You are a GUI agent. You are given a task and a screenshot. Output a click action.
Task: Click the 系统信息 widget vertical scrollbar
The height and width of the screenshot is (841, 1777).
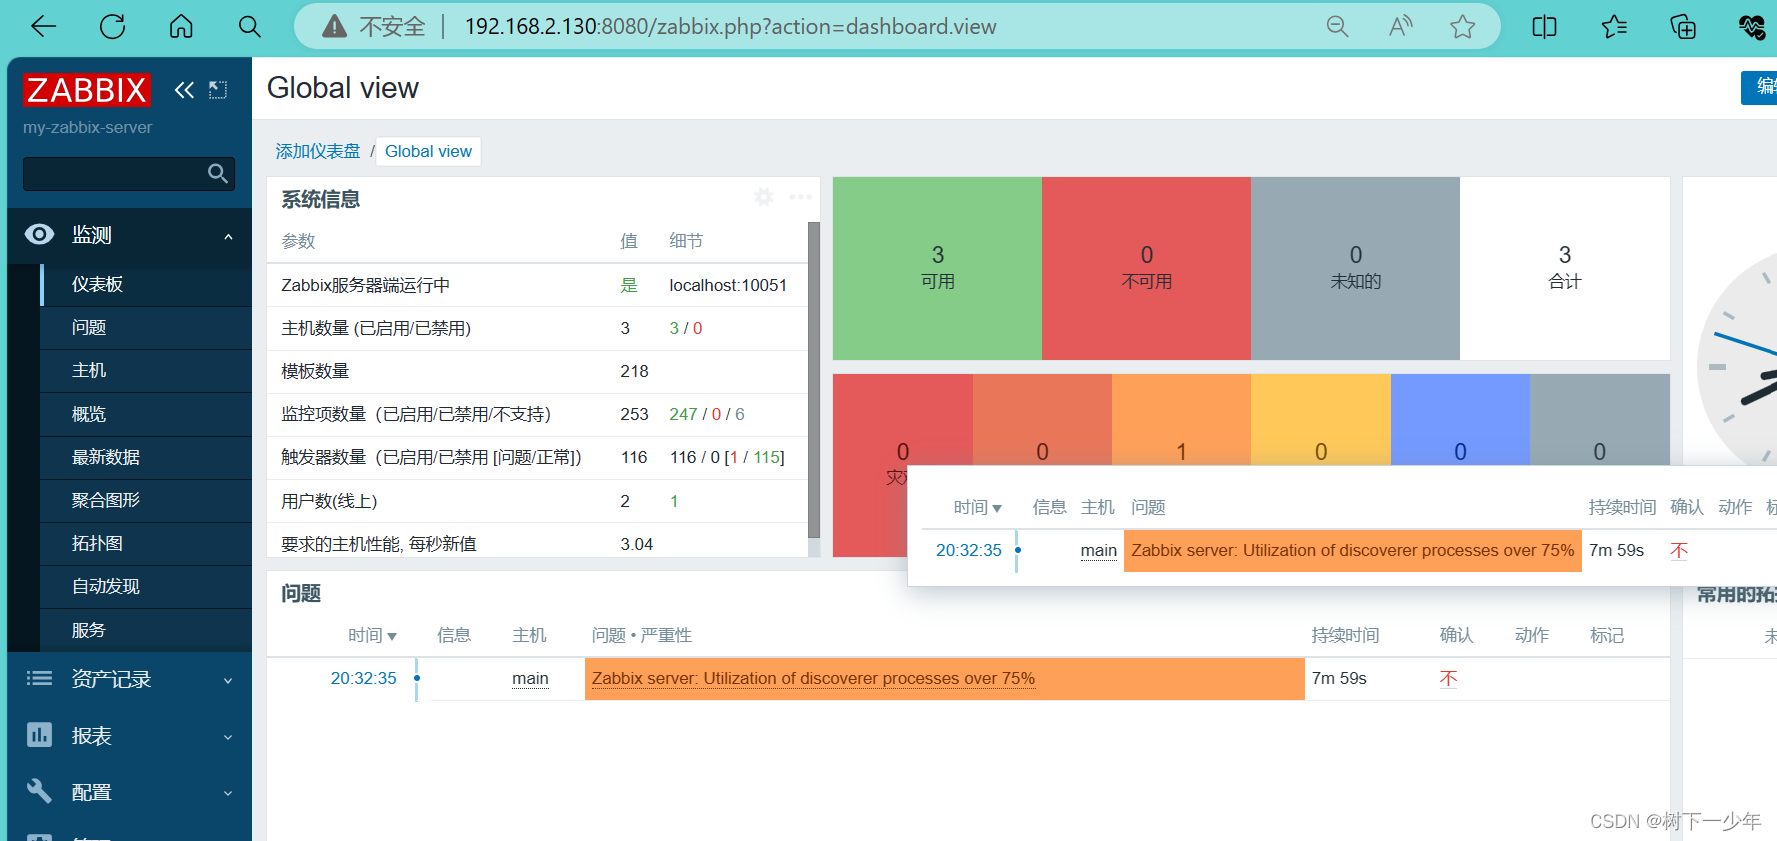point(813,380)
